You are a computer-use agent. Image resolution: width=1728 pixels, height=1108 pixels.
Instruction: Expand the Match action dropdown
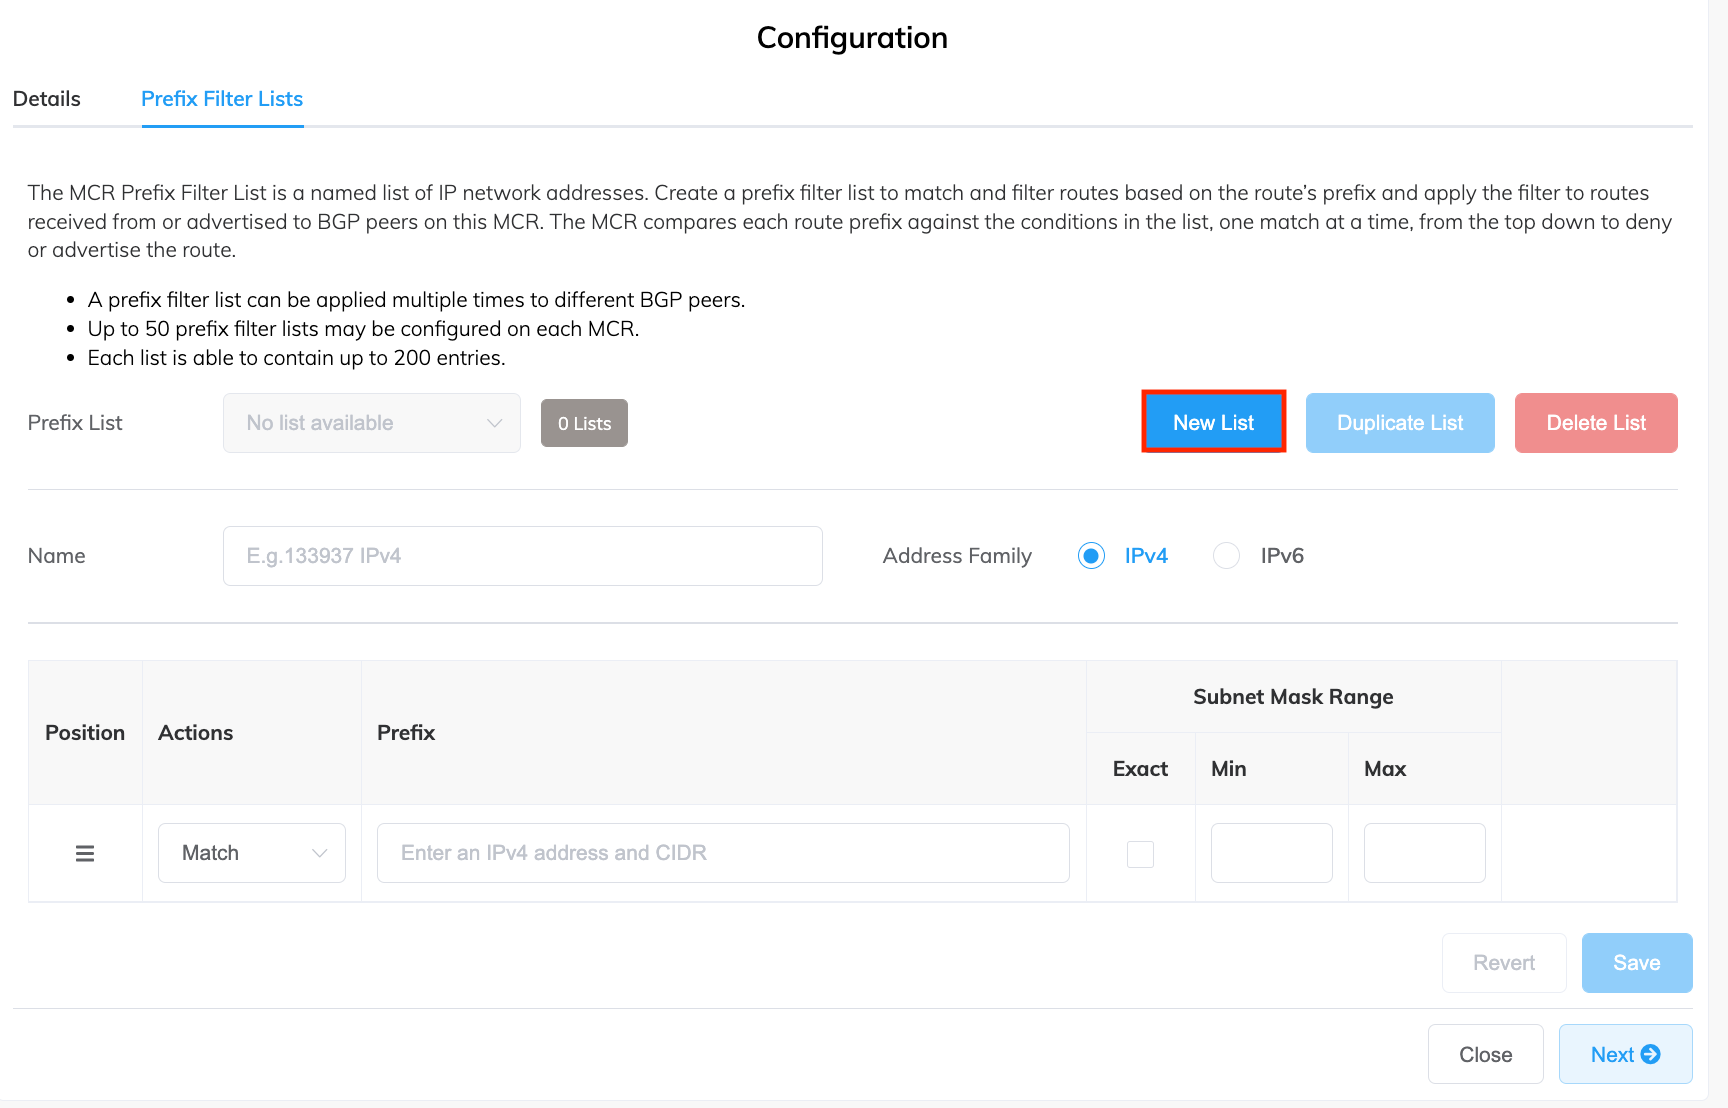coord(252,853)
